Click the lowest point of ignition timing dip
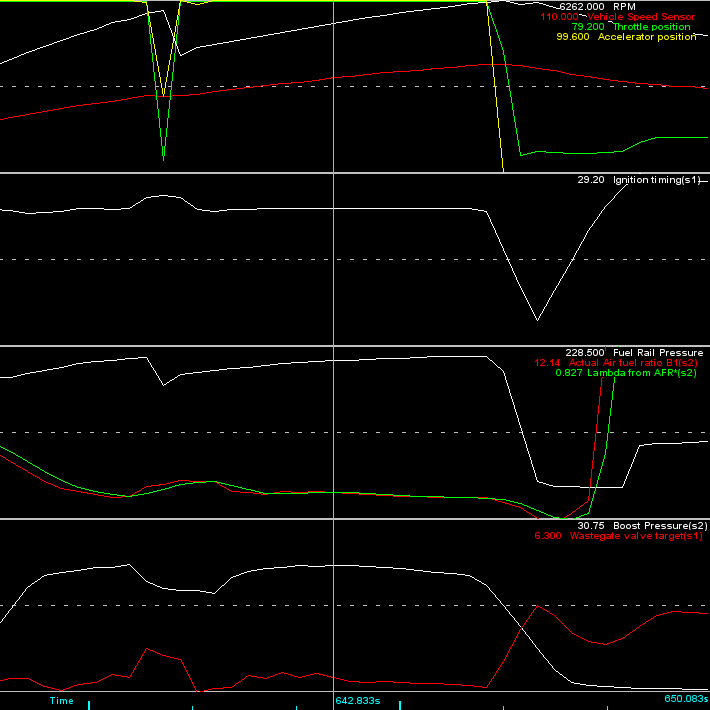The image size is (710, 710). point(537,320)
